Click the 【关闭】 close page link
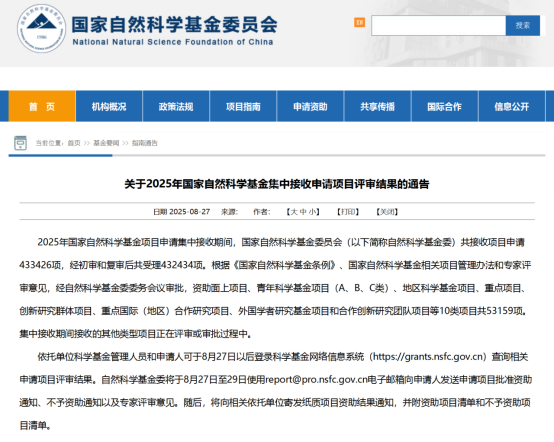The width and height of the screenshot is (554, 442). (387, 212)
